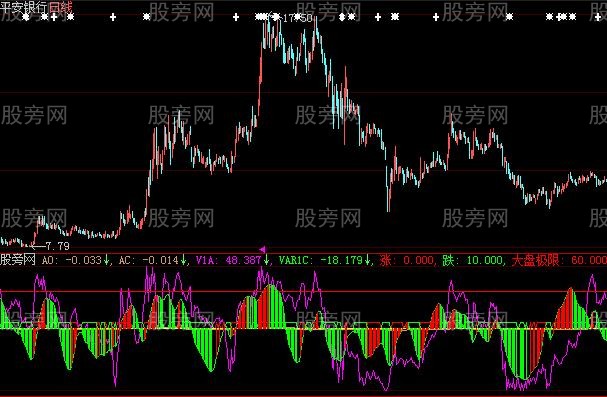Click the down arrow after AO value
Image resolution: width=607 pixels, height=397 pixels.
click(x=106, y=260)
